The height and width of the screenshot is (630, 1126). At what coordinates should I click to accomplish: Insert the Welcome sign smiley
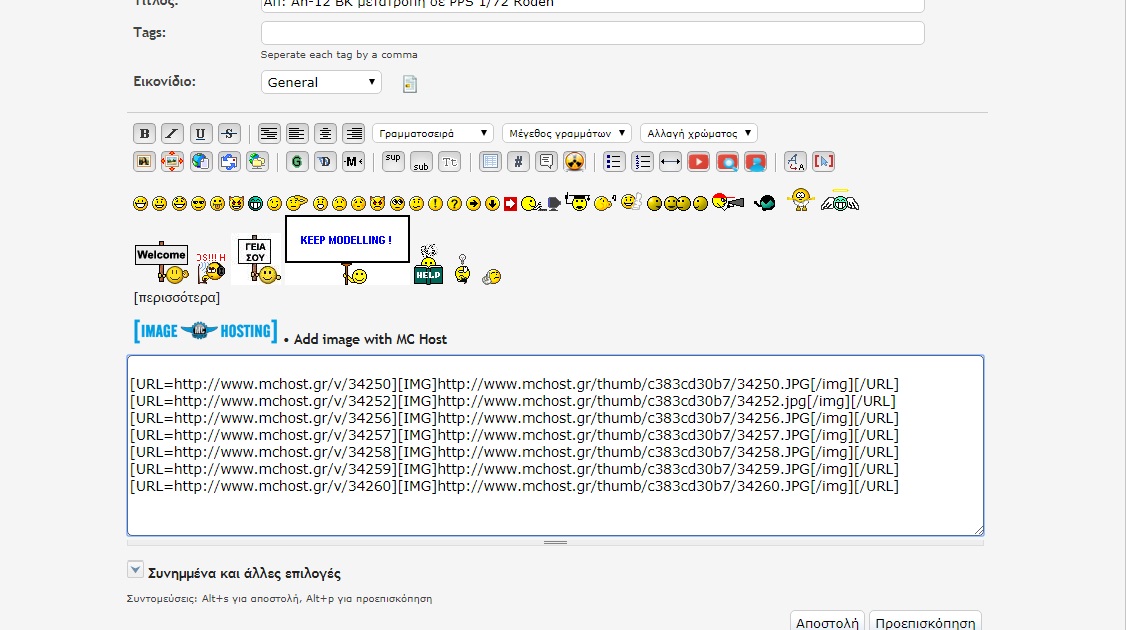point(162,262)
